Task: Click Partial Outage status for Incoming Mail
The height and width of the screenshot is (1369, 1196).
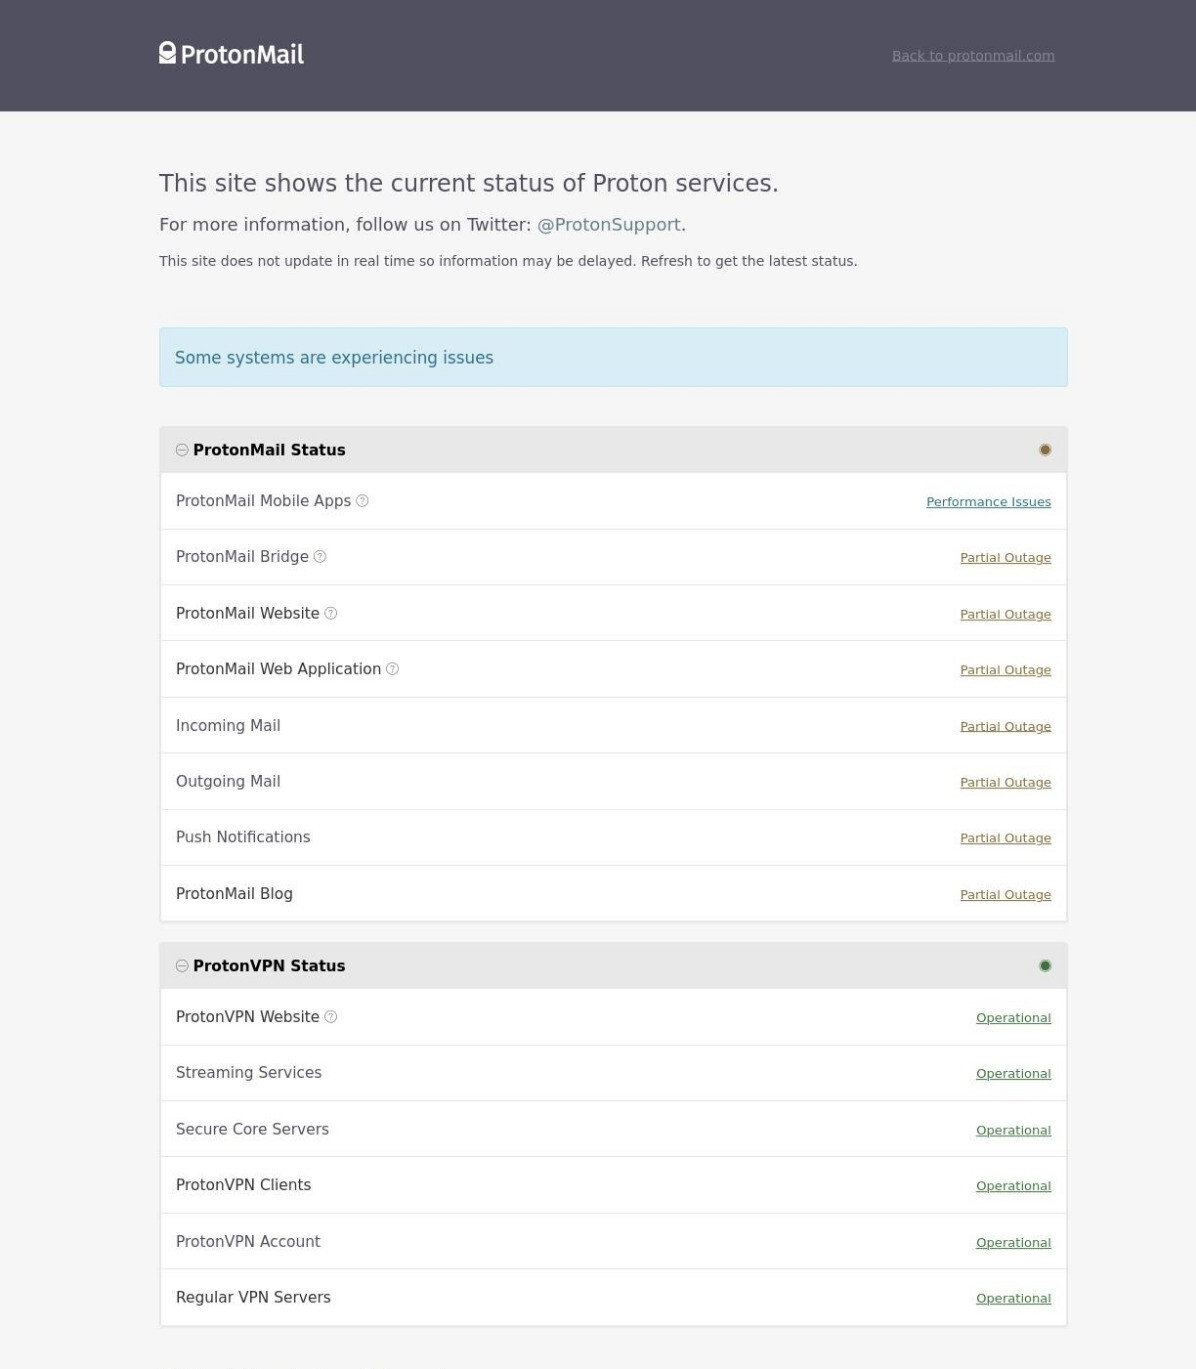Action: pos(1005,726)
